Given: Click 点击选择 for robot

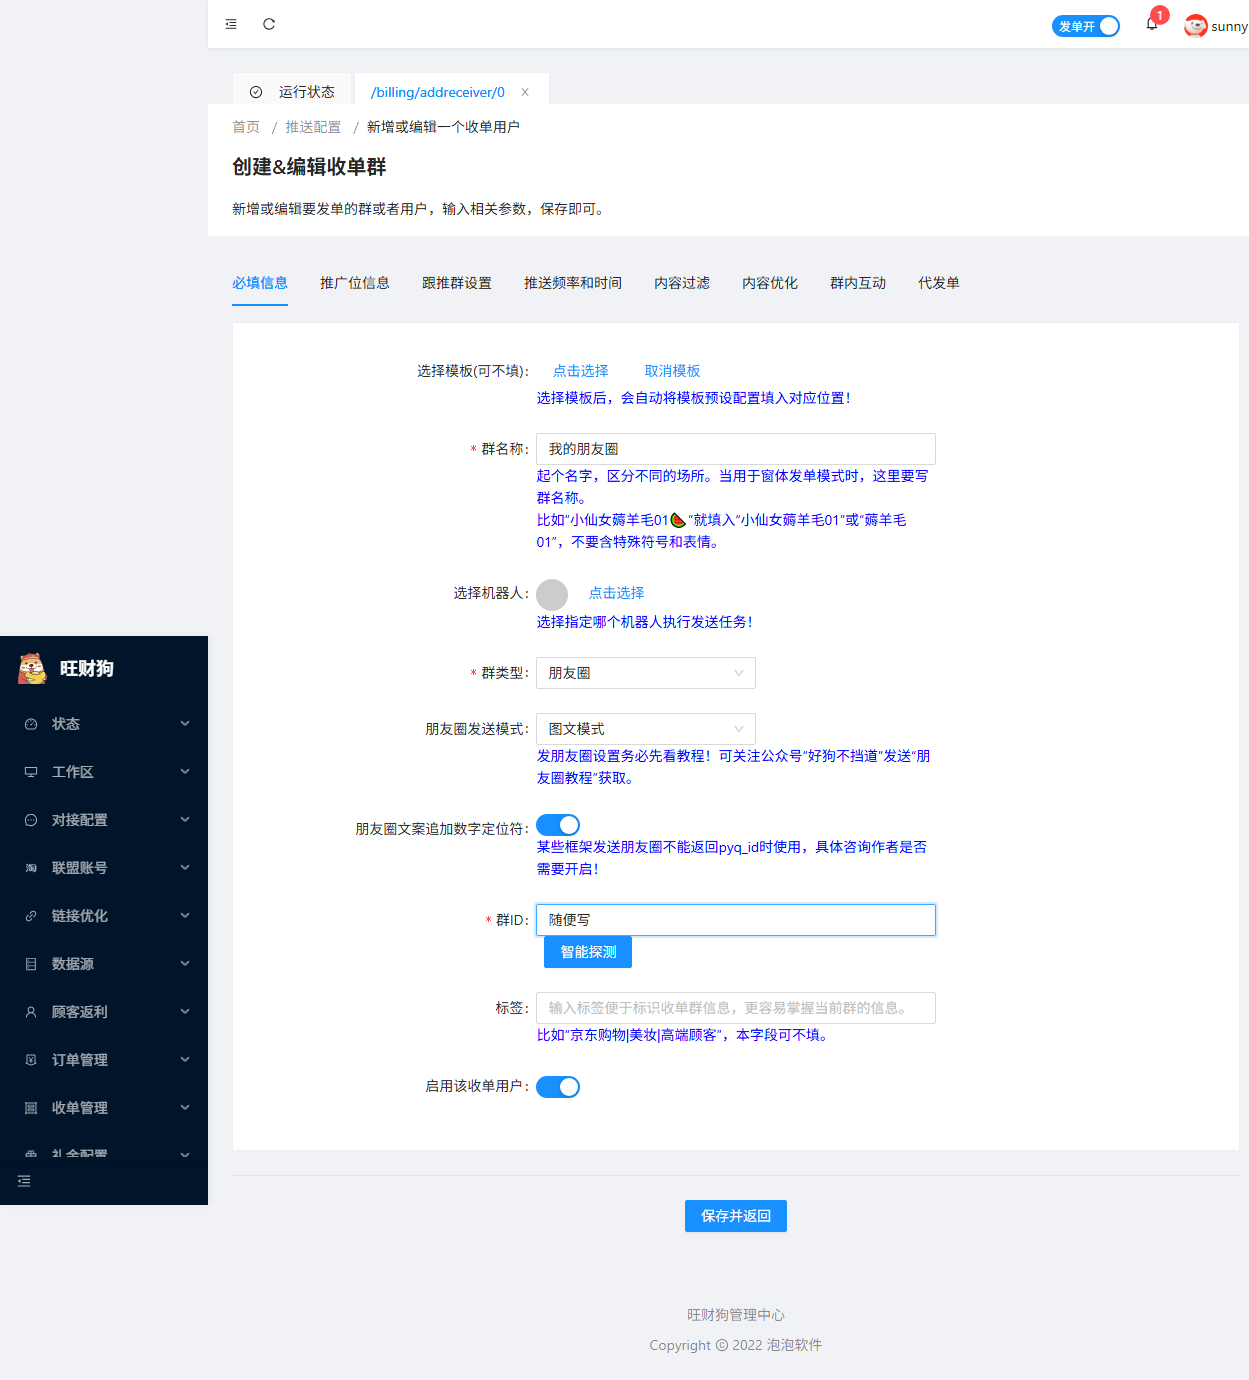Looking at the screenshot, I should click(617, 593).
